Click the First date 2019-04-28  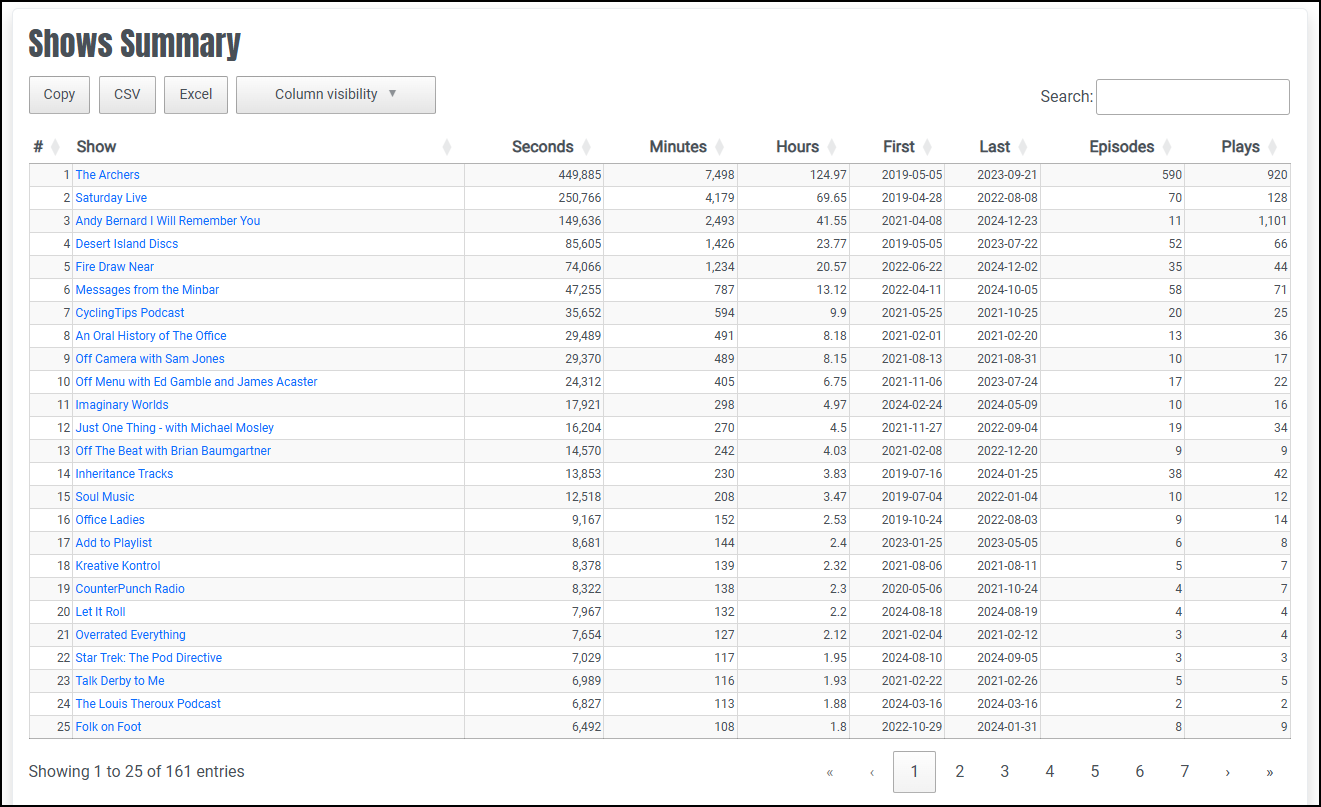click(912, 198)
